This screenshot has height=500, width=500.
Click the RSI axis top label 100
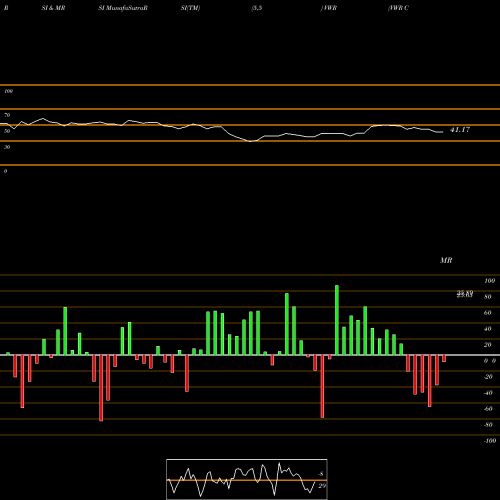point(8,91)
